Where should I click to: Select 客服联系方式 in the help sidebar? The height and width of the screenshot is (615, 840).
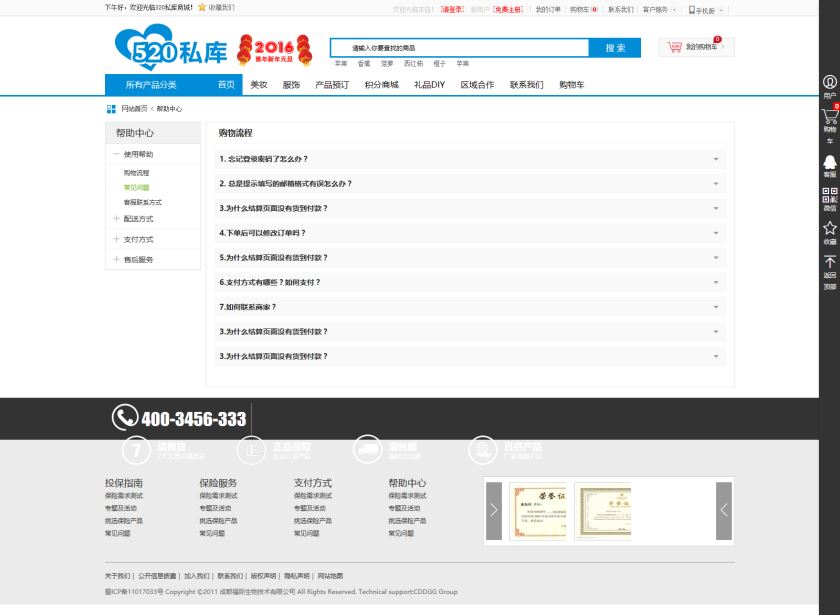pyautogui.click(x=142, y=202)
